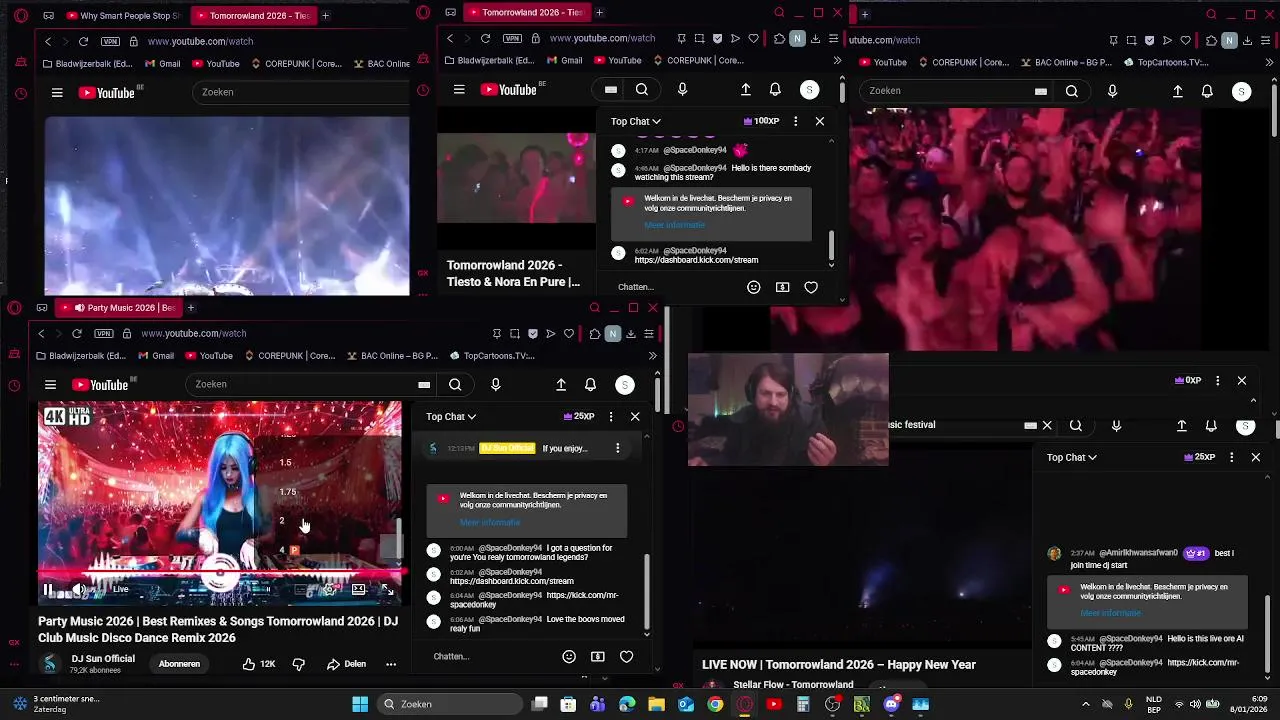Bookmark page with heart icon in Party Music address bar
Image resolution: width=1280 pixels, height=720 pixels.
[569, 334]
